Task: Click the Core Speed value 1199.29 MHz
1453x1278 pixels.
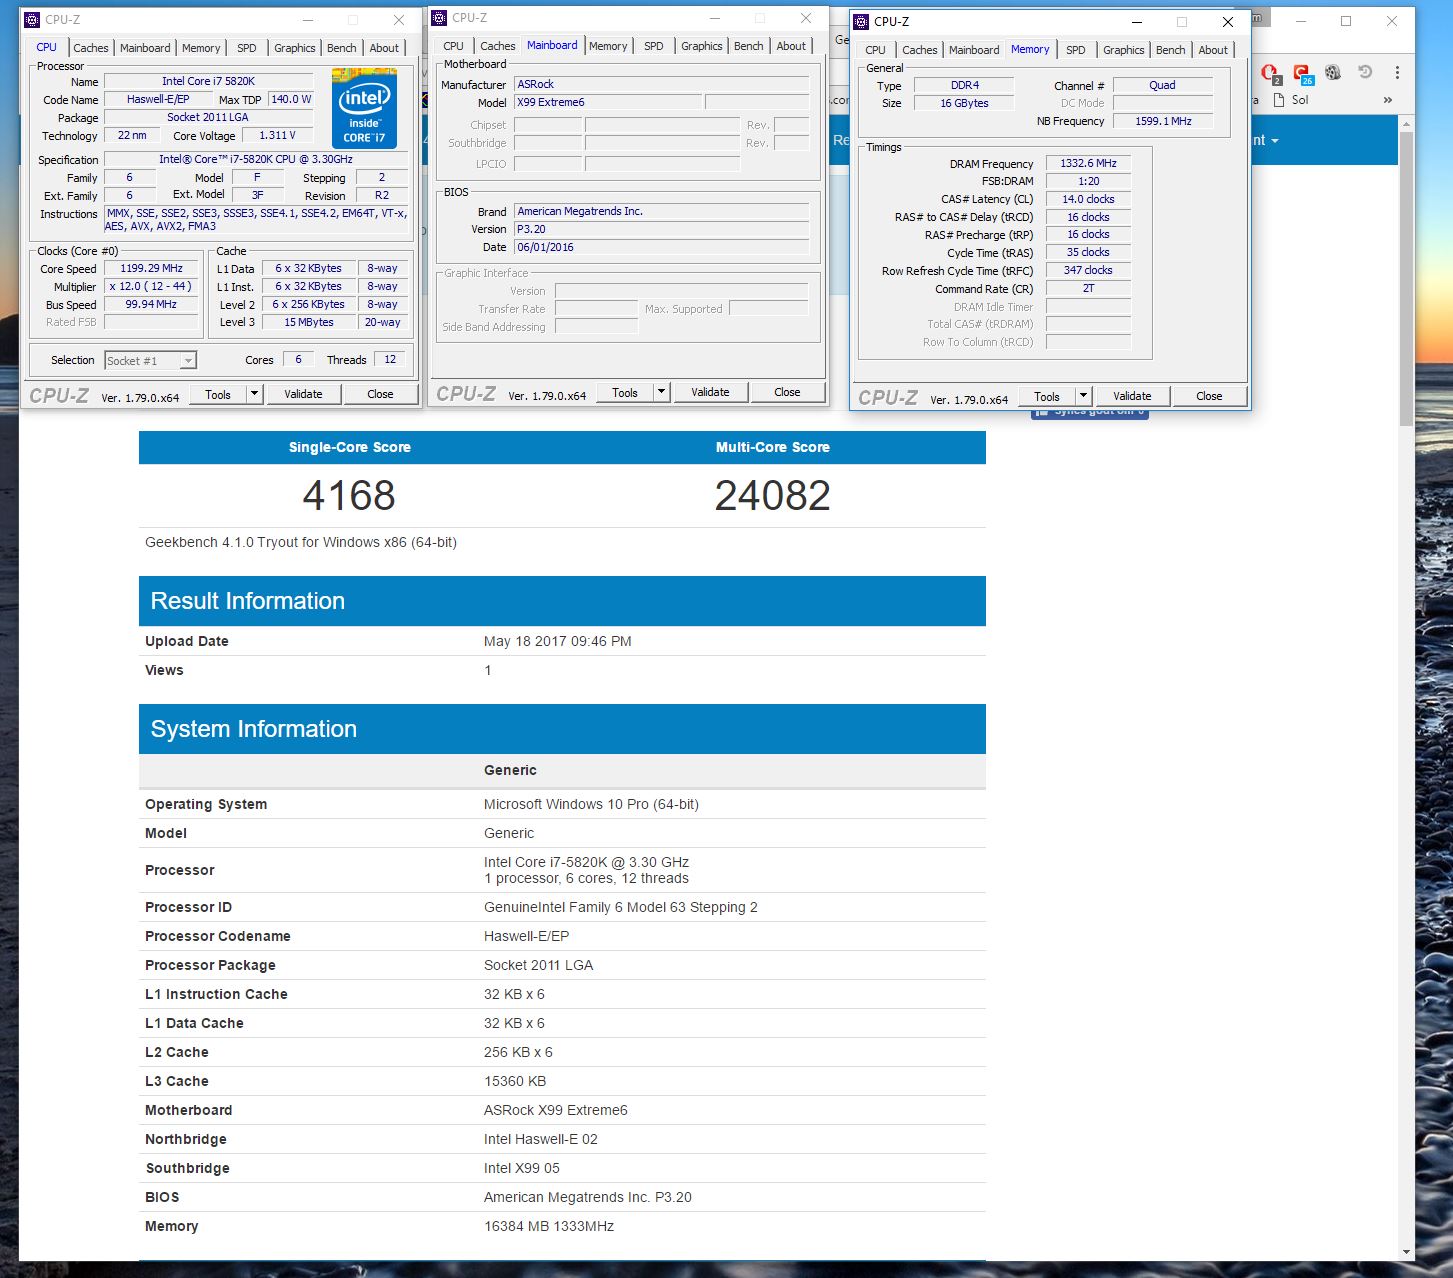Action: coord(152,268)
